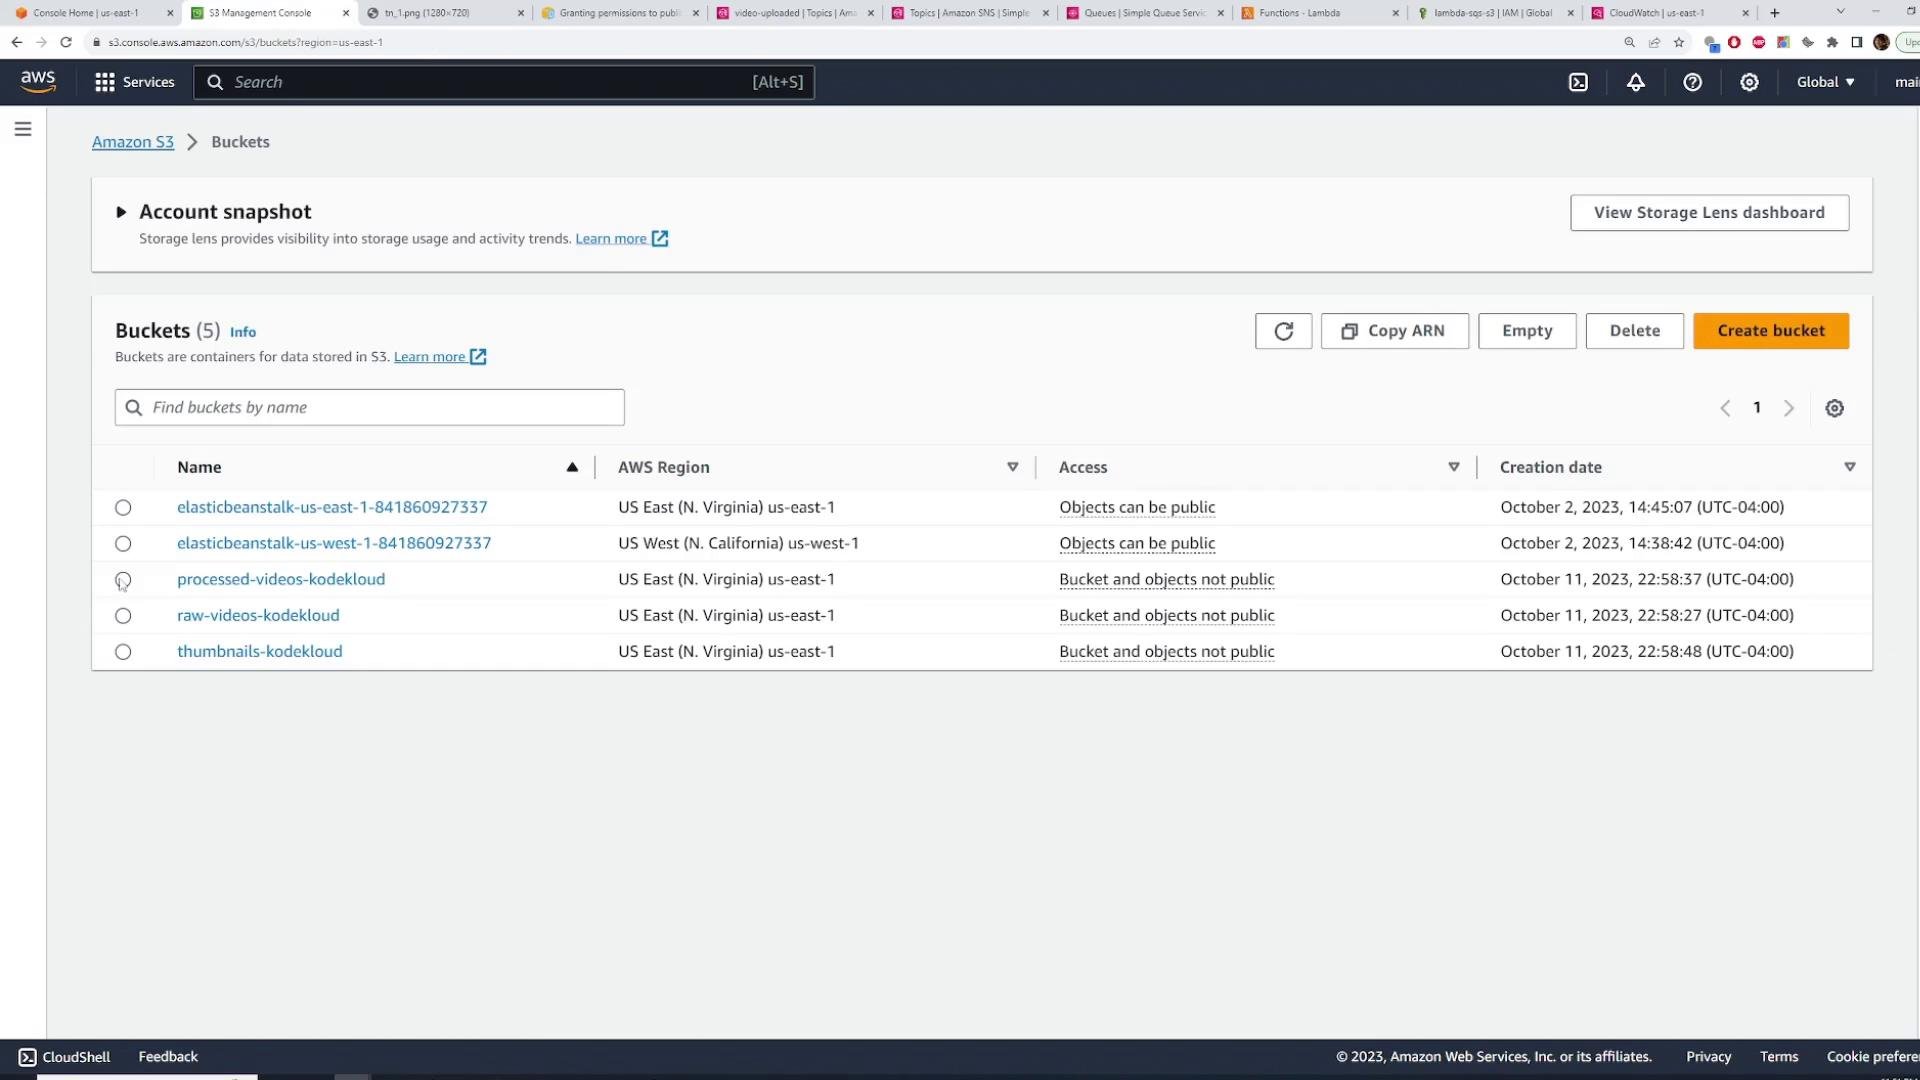Sort by Creation date column arrow
This screenshot has width=1920, height=1080.
[x=1849, y=467]
